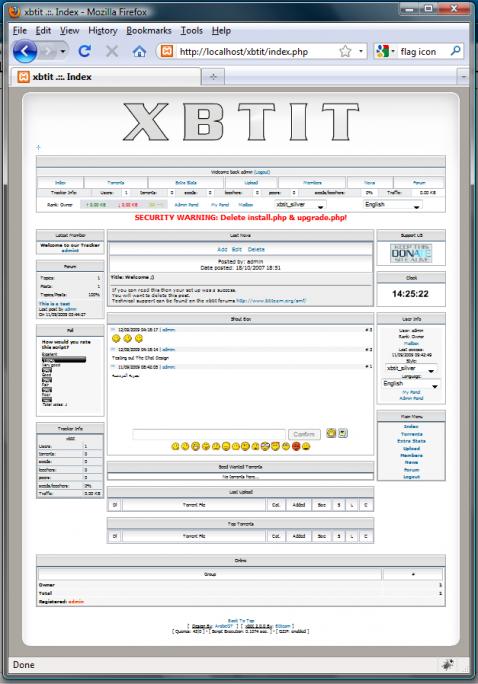Screen dimensions: 478x684
Task: Open the Bookmarks menu
Action: (x=149, y=31)
